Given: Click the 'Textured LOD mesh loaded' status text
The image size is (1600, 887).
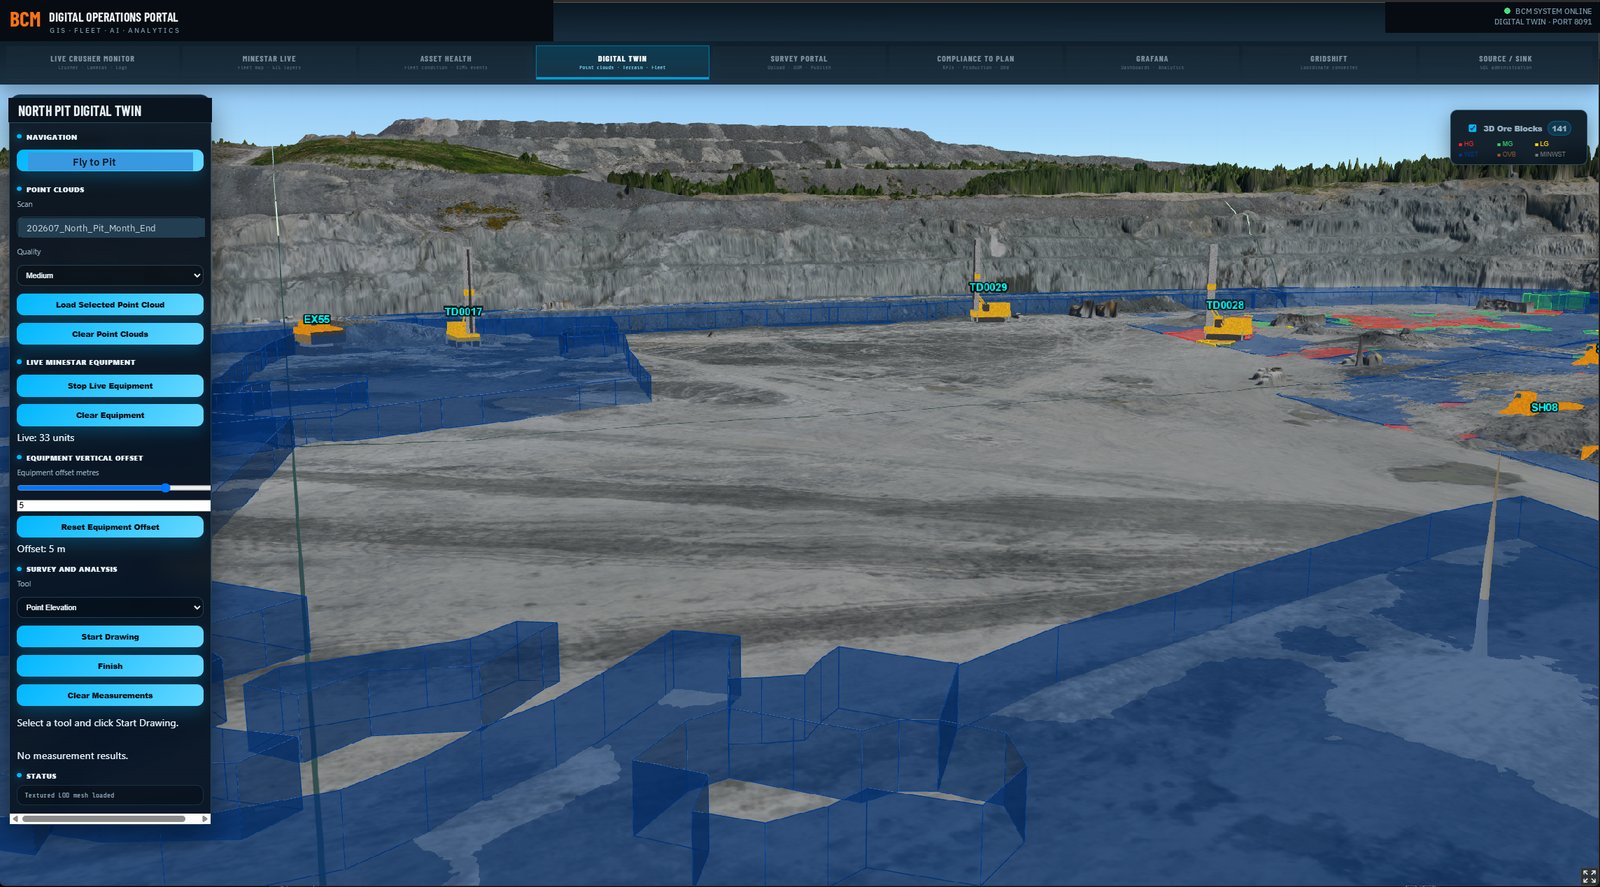Looking at the screenshot, I should (x=69, y=795).
